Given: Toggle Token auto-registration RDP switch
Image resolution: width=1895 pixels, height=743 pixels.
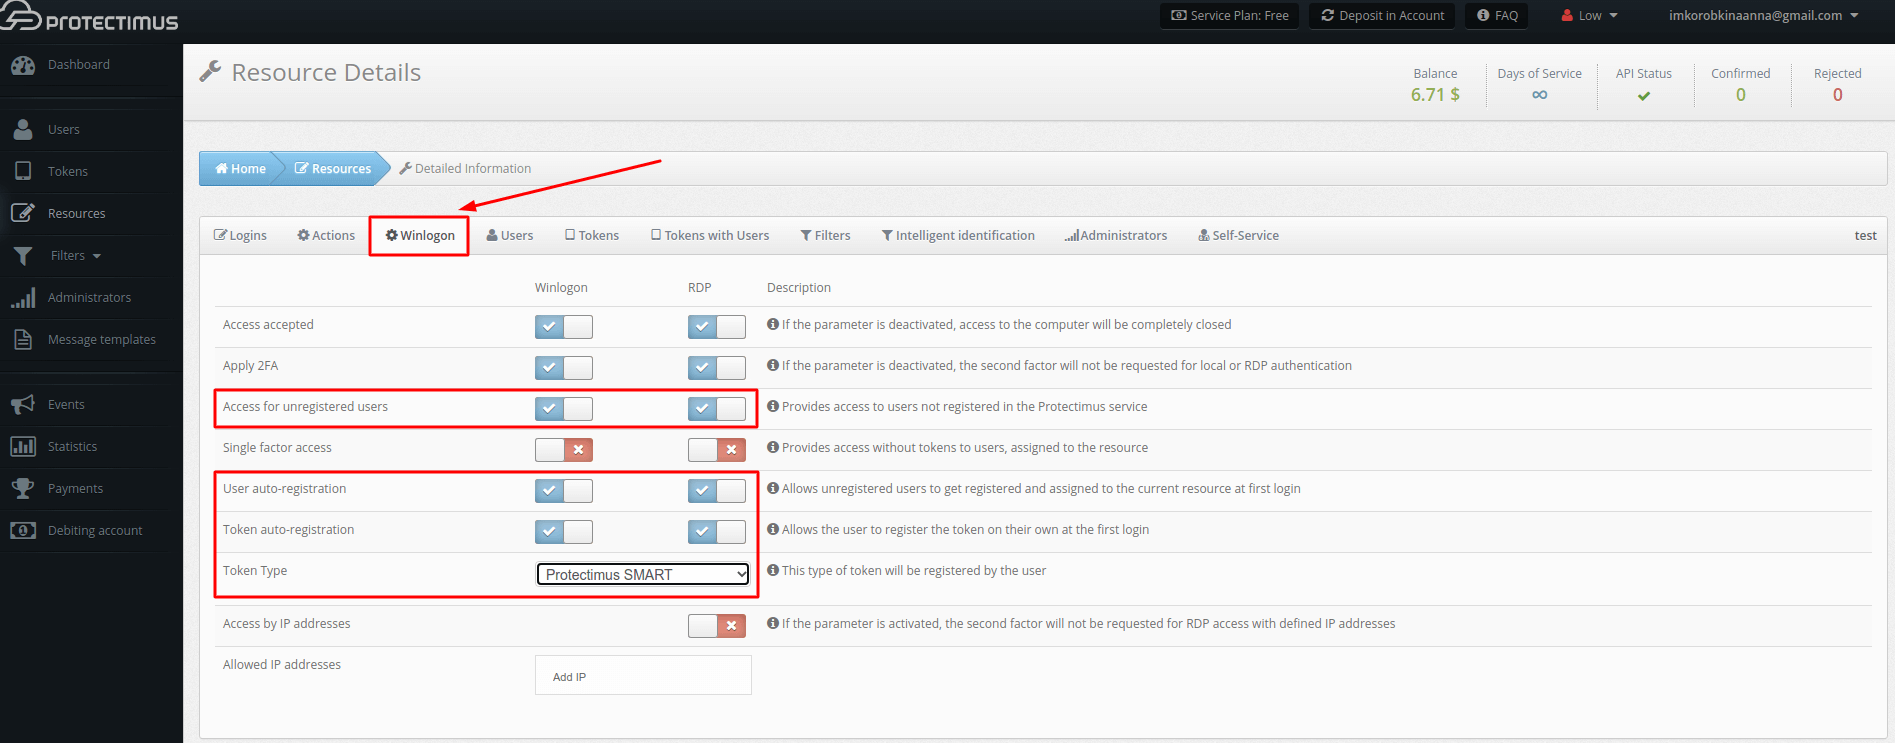Looking at the screenshot, I should 717,532.
